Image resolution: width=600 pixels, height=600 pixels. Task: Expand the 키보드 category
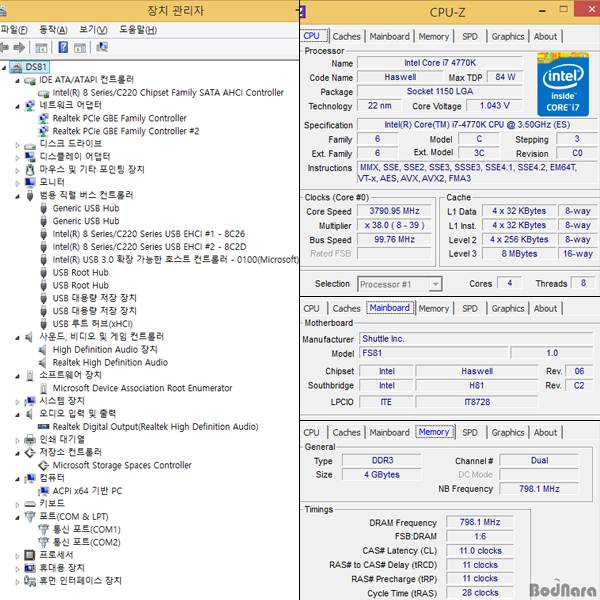(x=17, y=504)
